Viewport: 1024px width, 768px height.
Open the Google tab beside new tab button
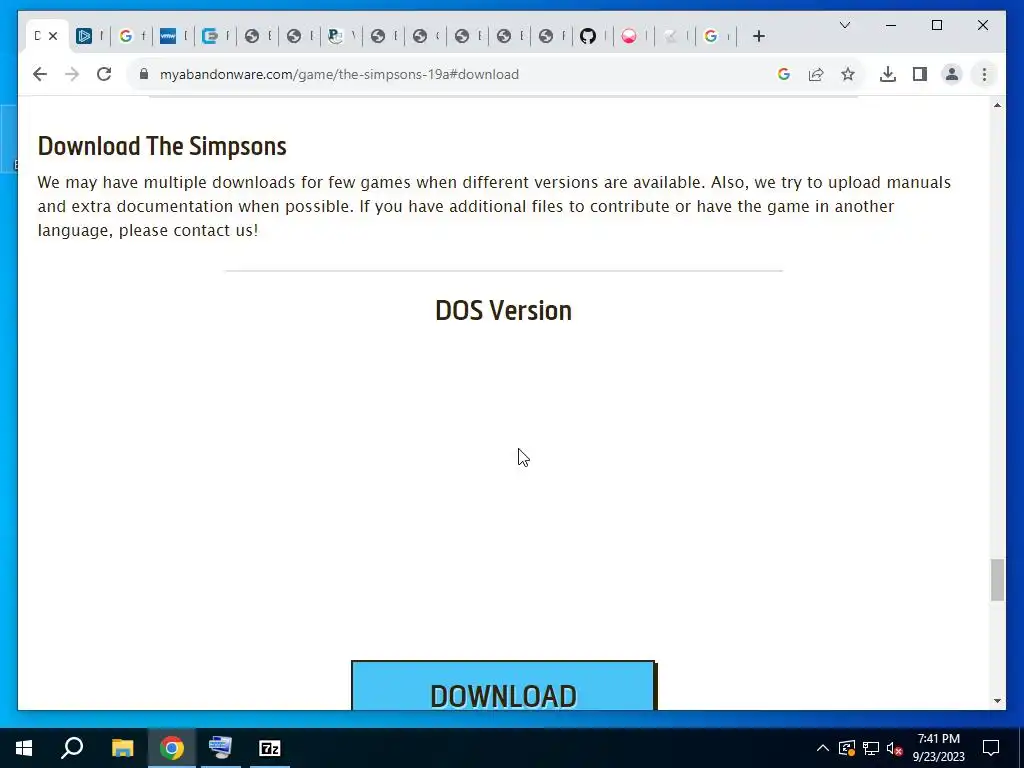pos(711,37)
